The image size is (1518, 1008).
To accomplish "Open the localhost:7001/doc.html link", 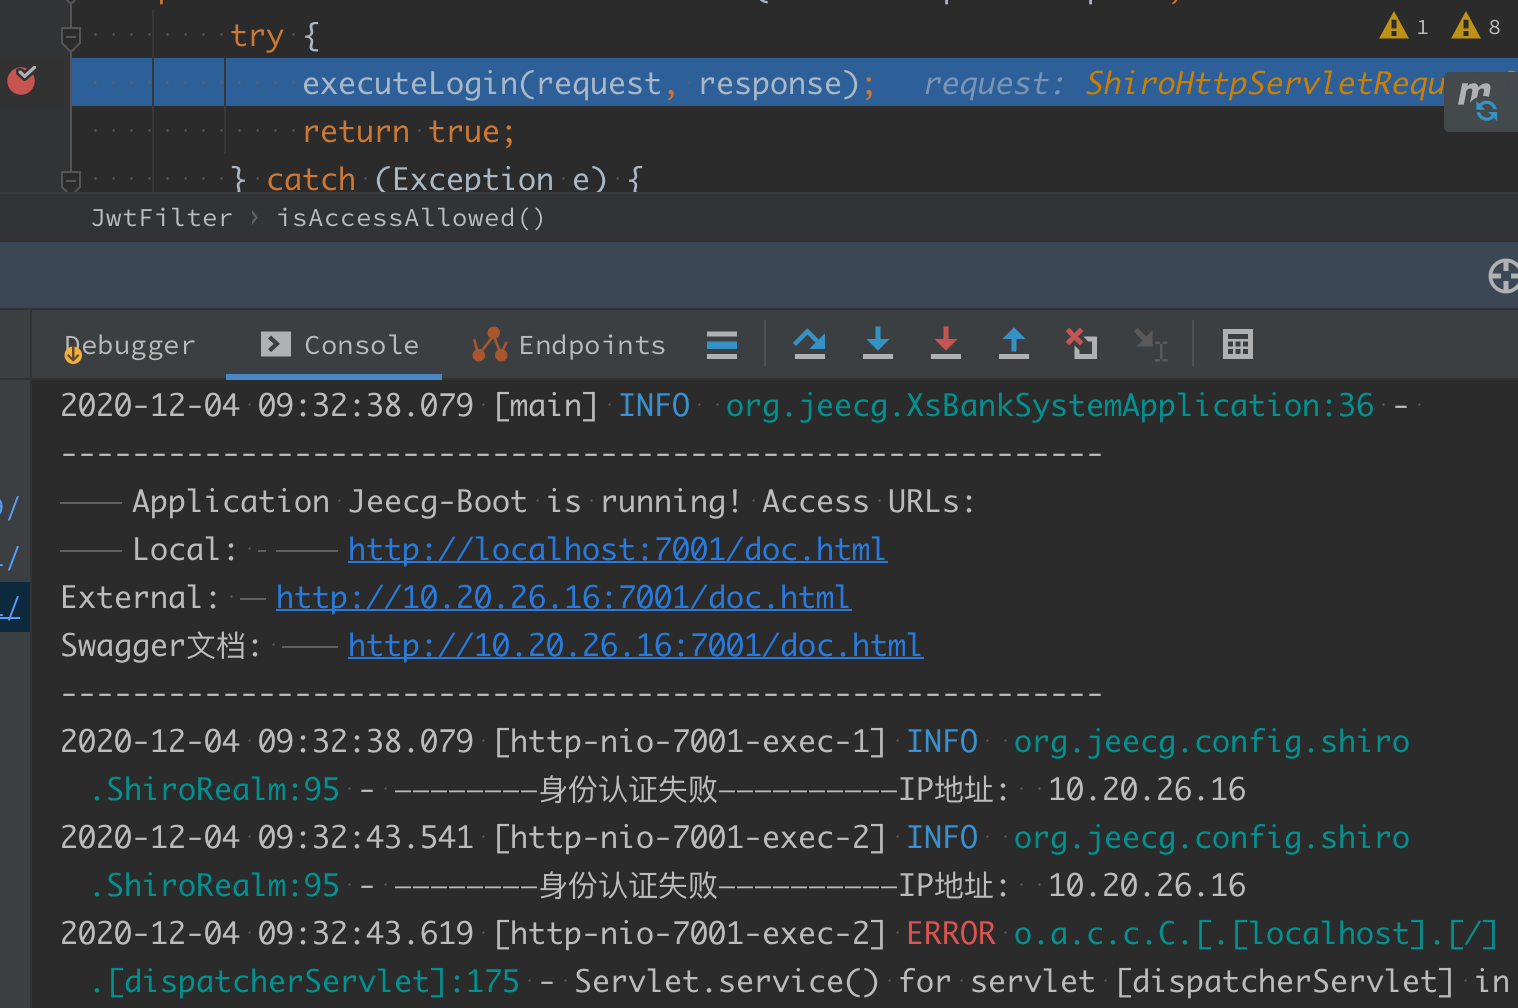I will (x=616, y=548).
